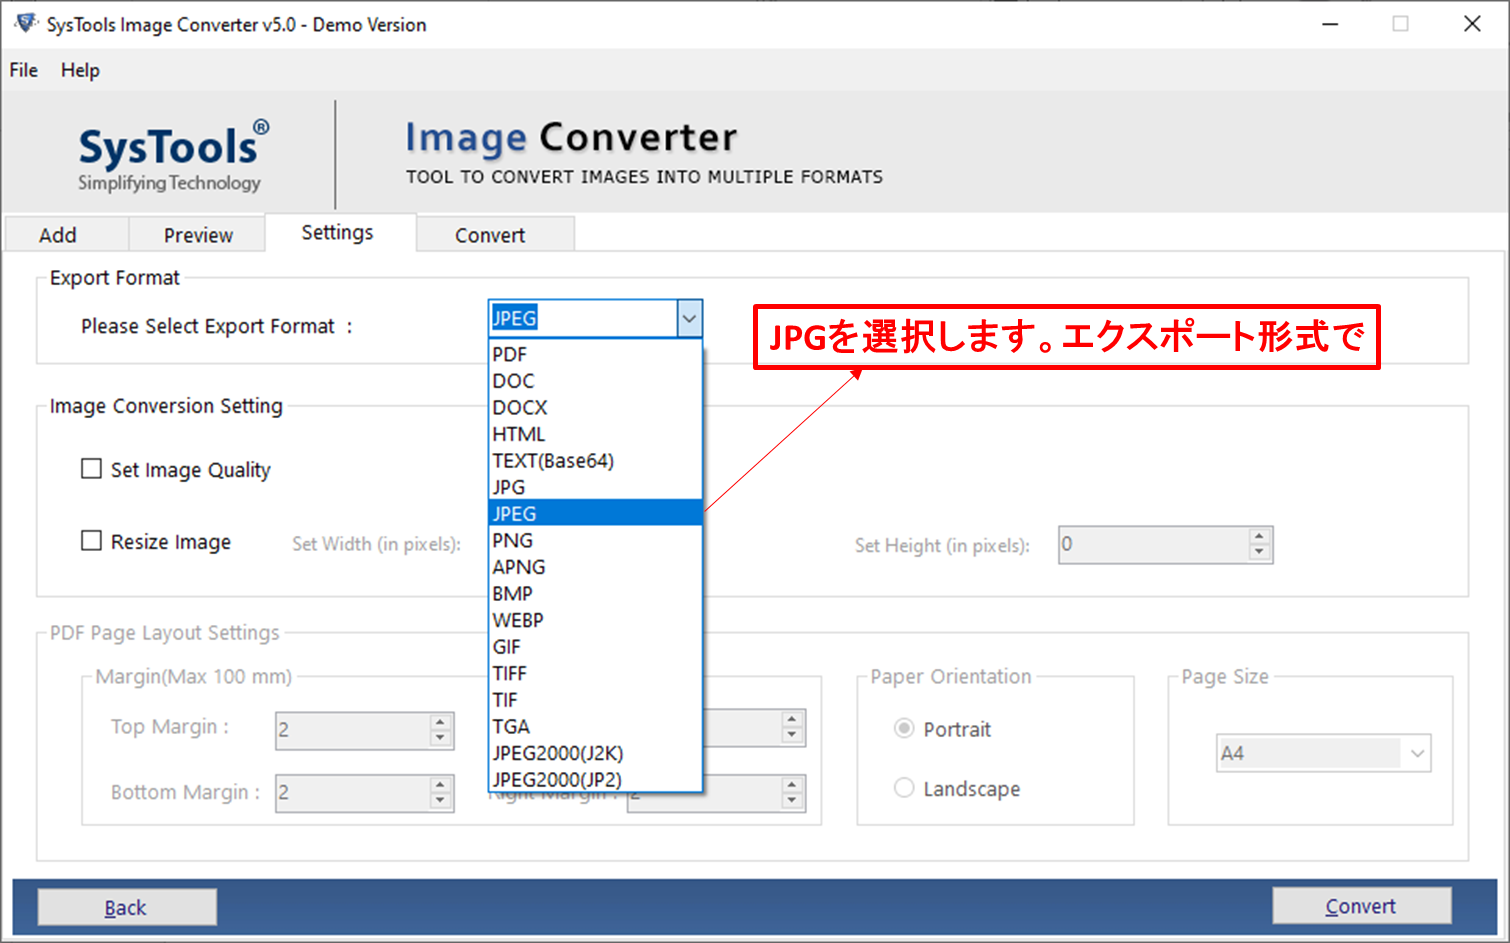
Task: Pick DOCX export format
Action: coord(595,407)
